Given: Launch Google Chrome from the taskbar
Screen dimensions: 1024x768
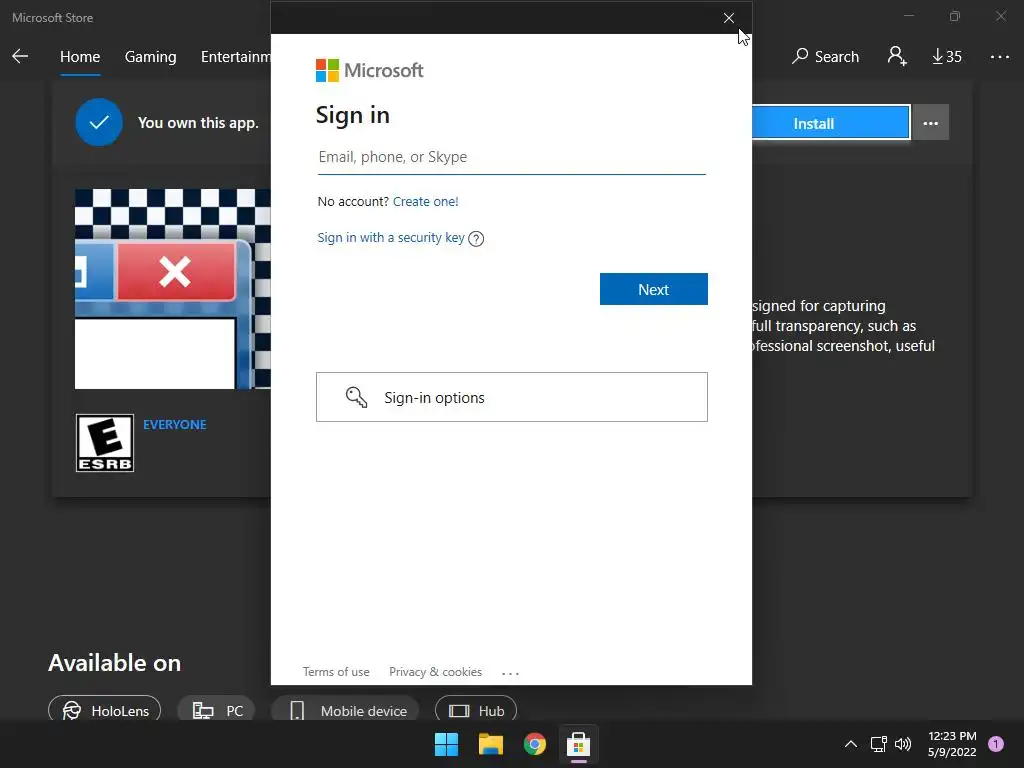Looking at the screenshot, I should [534, 744].
